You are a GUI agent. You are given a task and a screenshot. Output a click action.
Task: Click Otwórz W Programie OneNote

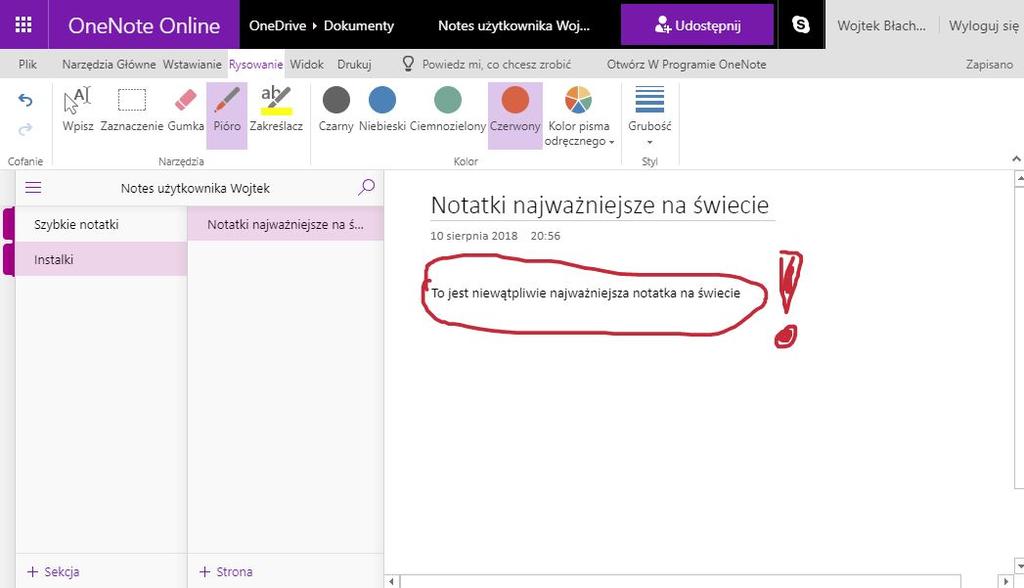tap(686, 64)
